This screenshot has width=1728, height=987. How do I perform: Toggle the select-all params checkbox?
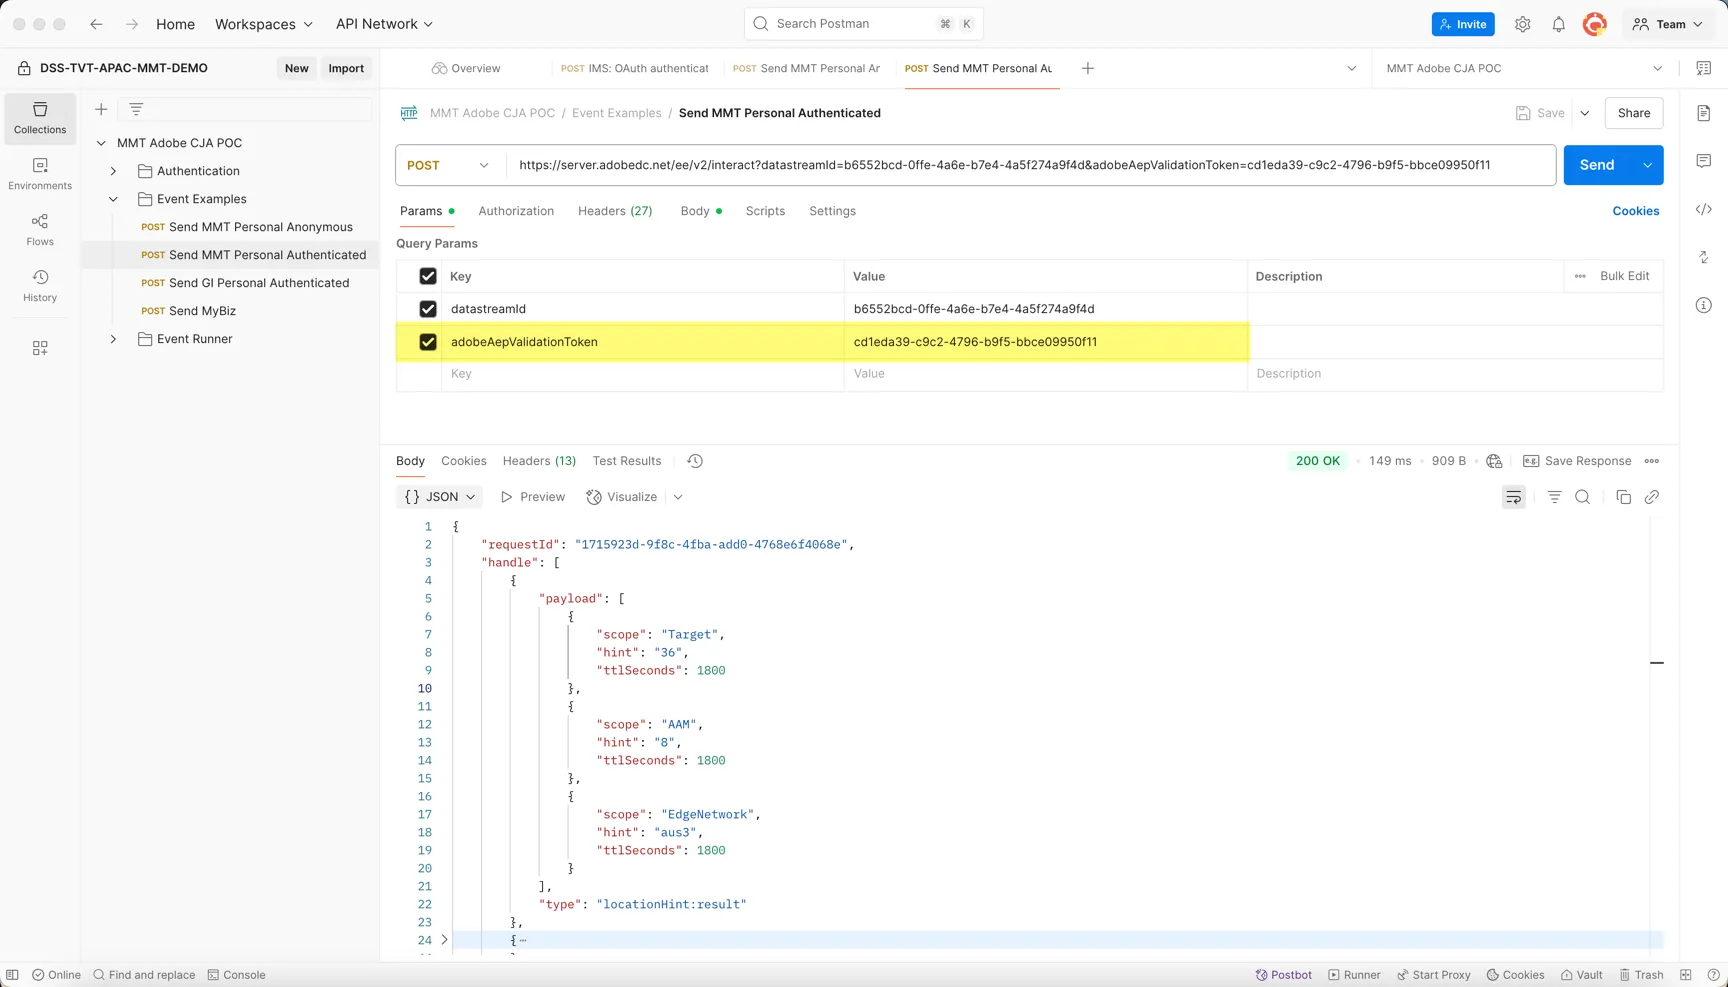(428, 276)
